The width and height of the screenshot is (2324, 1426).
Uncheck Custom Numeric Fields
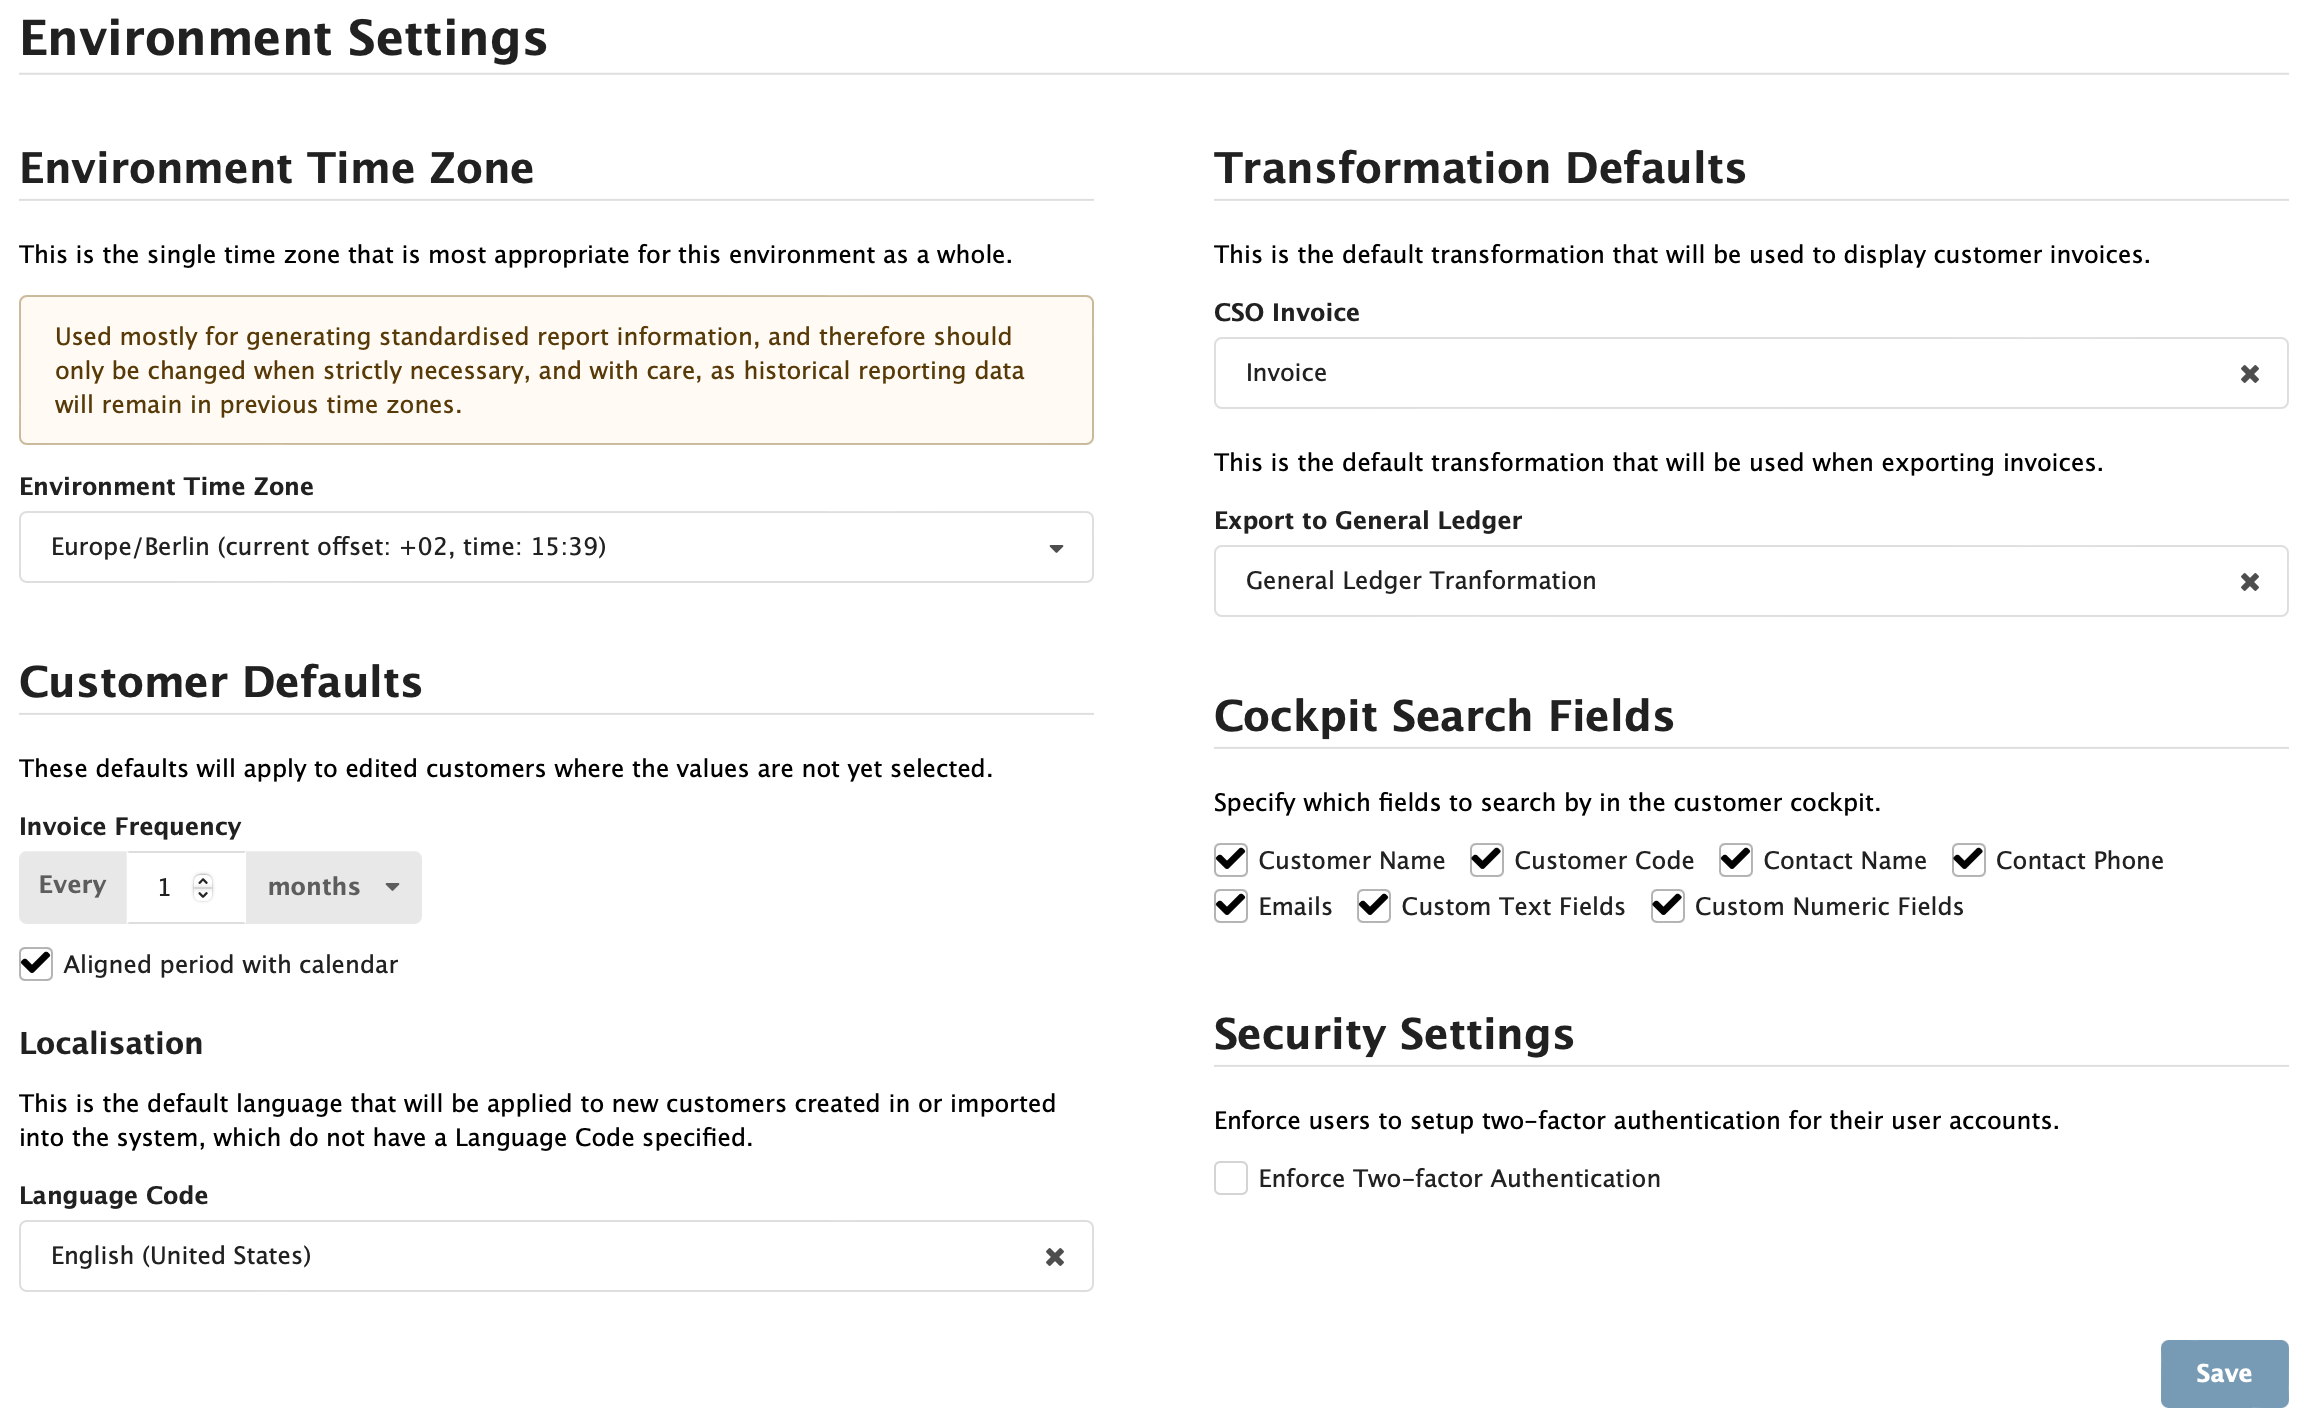click(1667, 907)
